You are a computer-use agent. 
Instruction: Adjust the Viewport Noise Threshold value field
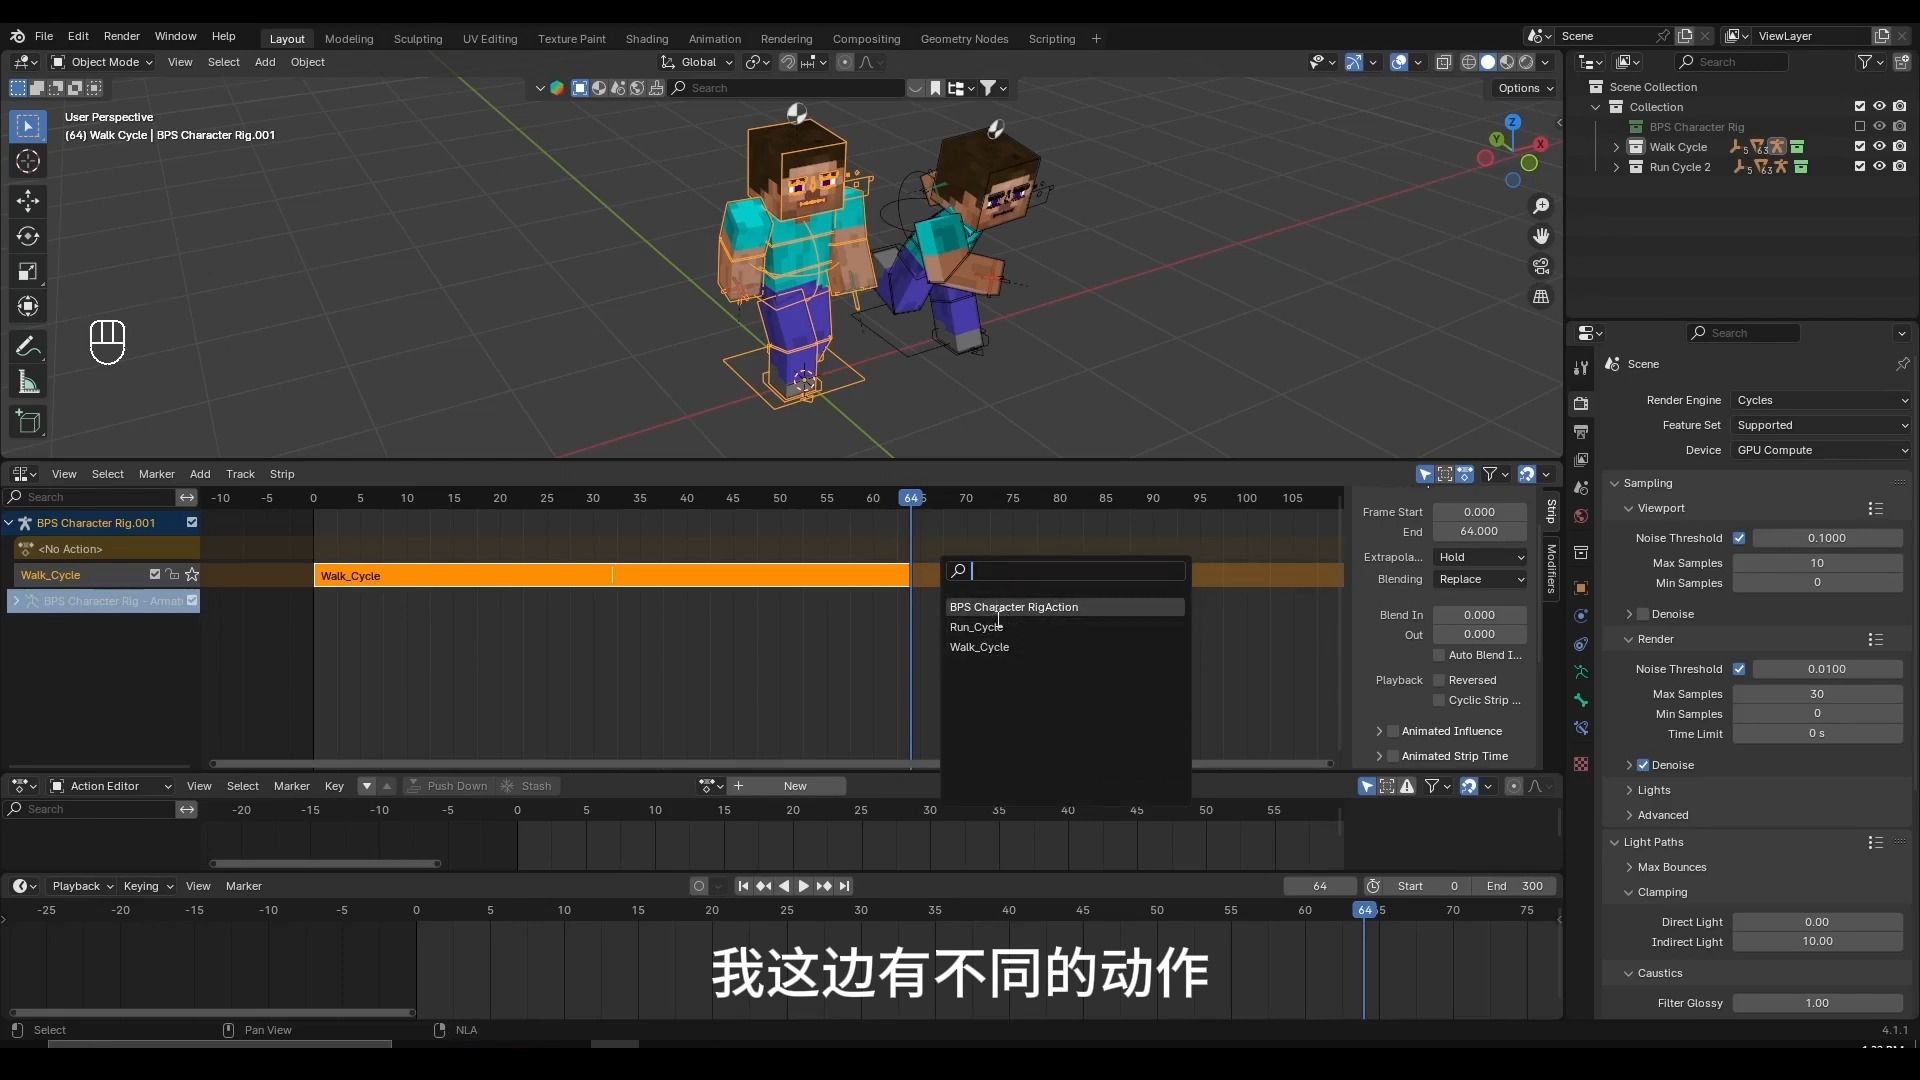point(1826,538)
